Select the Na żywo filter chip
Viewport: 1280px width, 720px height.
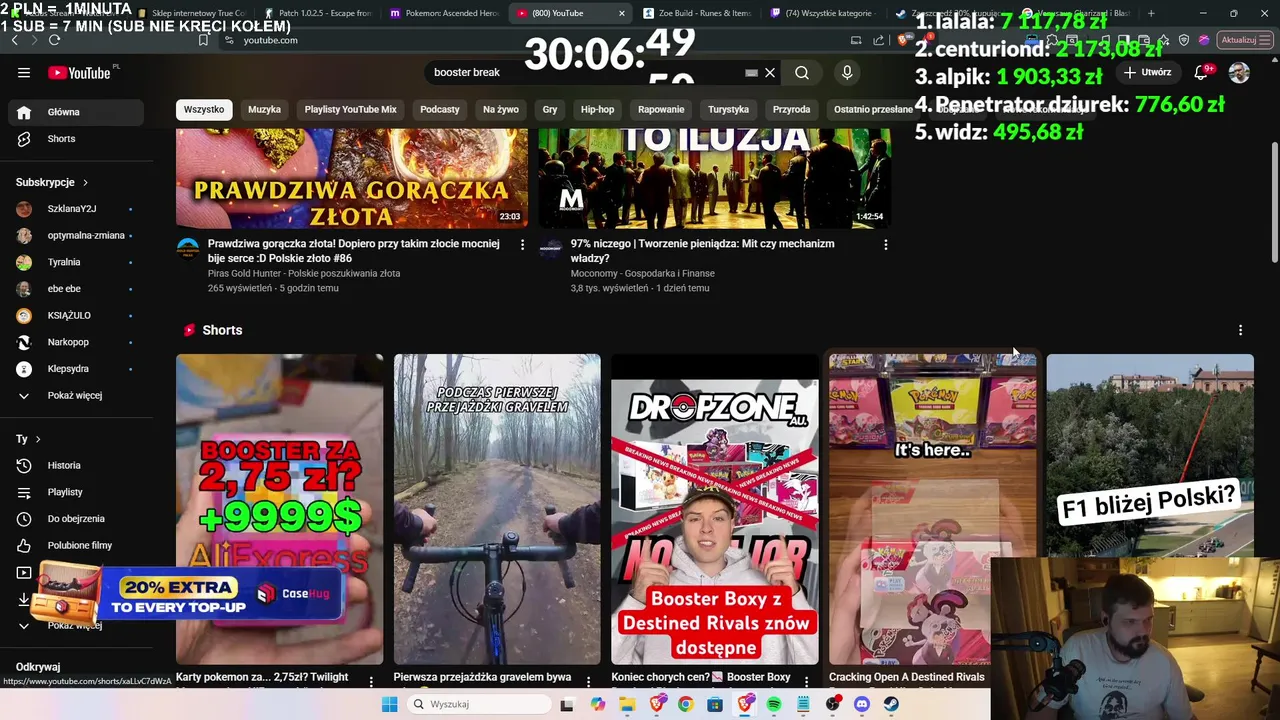[501, 109]
